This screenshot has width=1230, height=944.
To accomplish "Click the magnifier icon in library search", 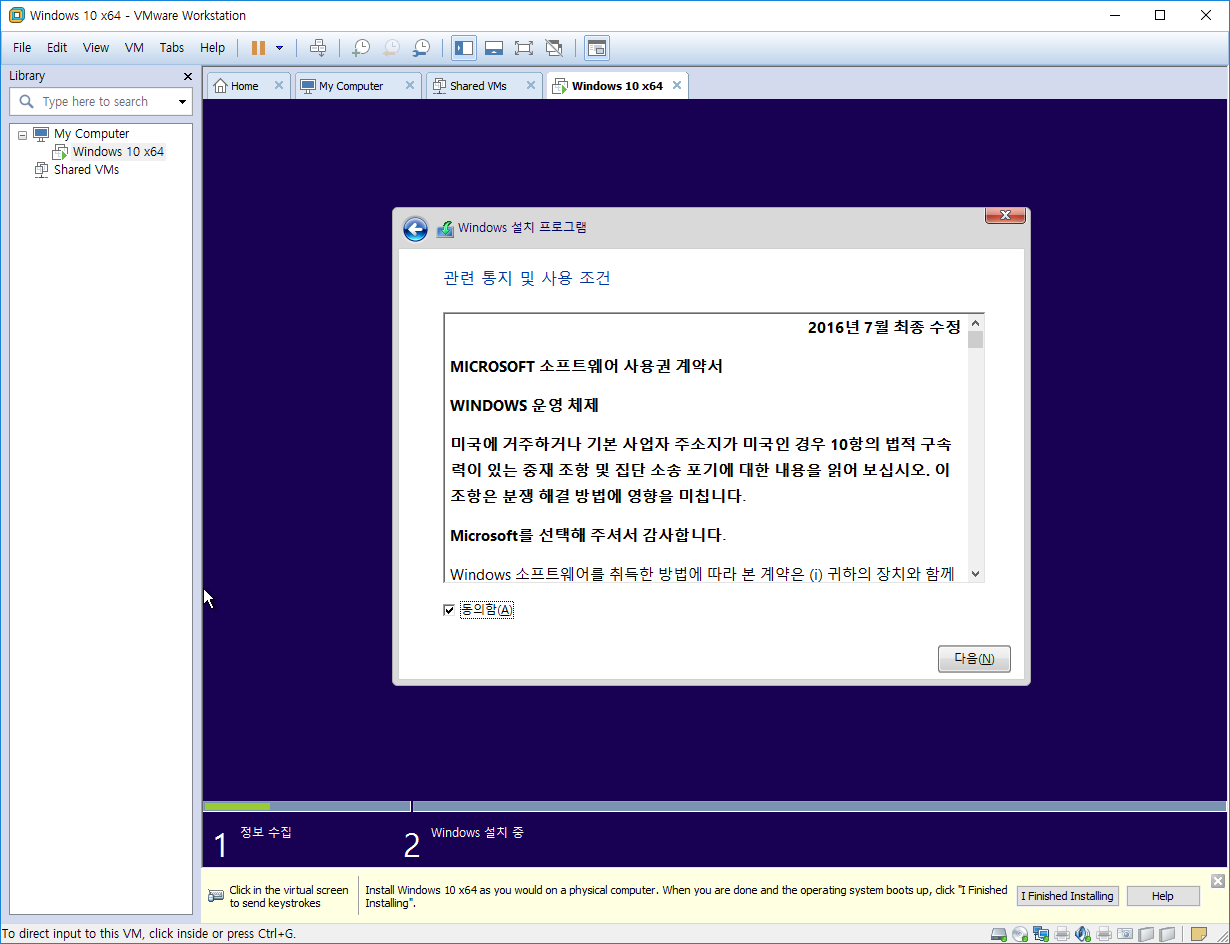I will 27,101.
